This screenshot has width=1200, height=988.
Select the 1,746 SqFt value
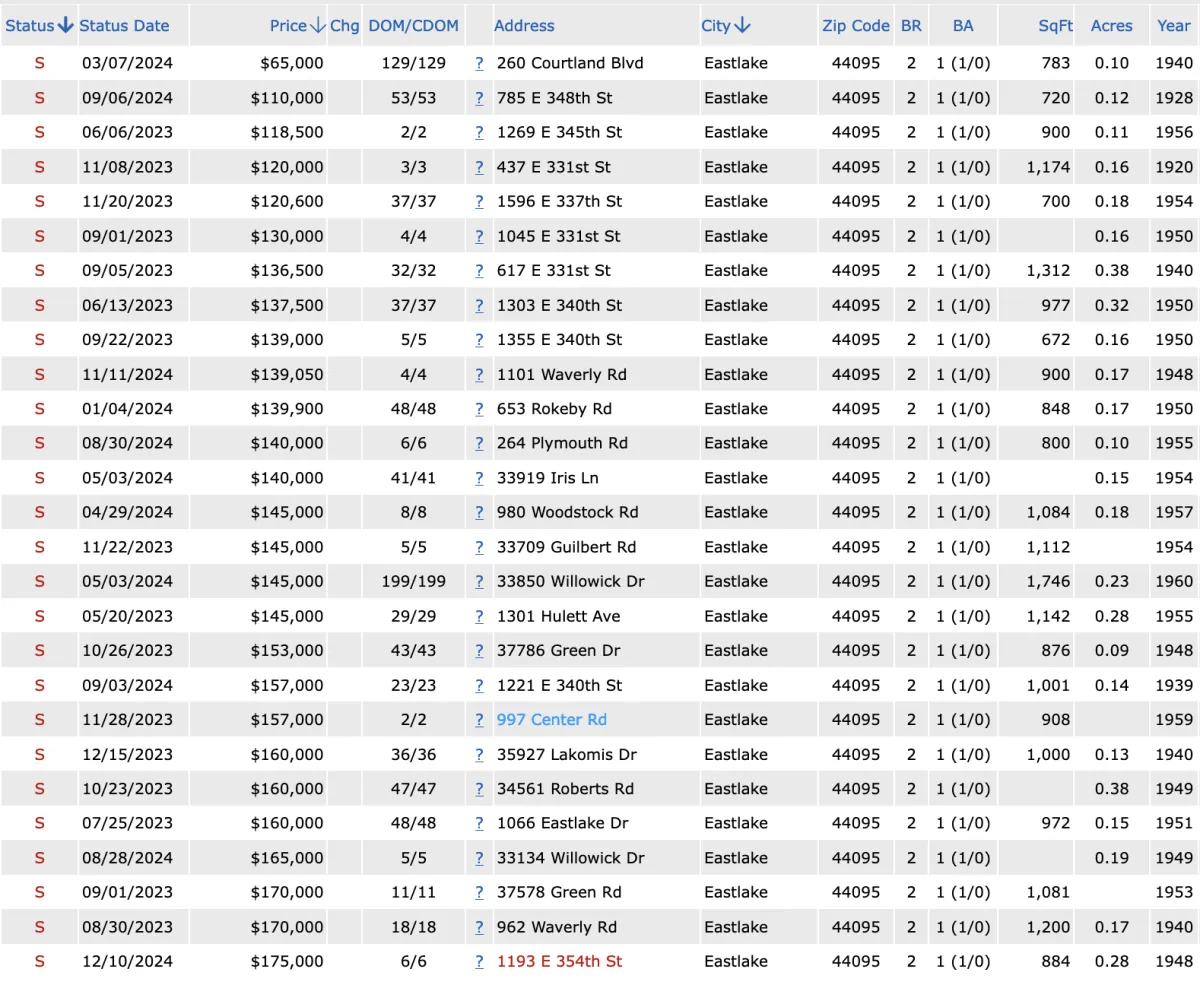[1048, 581]
